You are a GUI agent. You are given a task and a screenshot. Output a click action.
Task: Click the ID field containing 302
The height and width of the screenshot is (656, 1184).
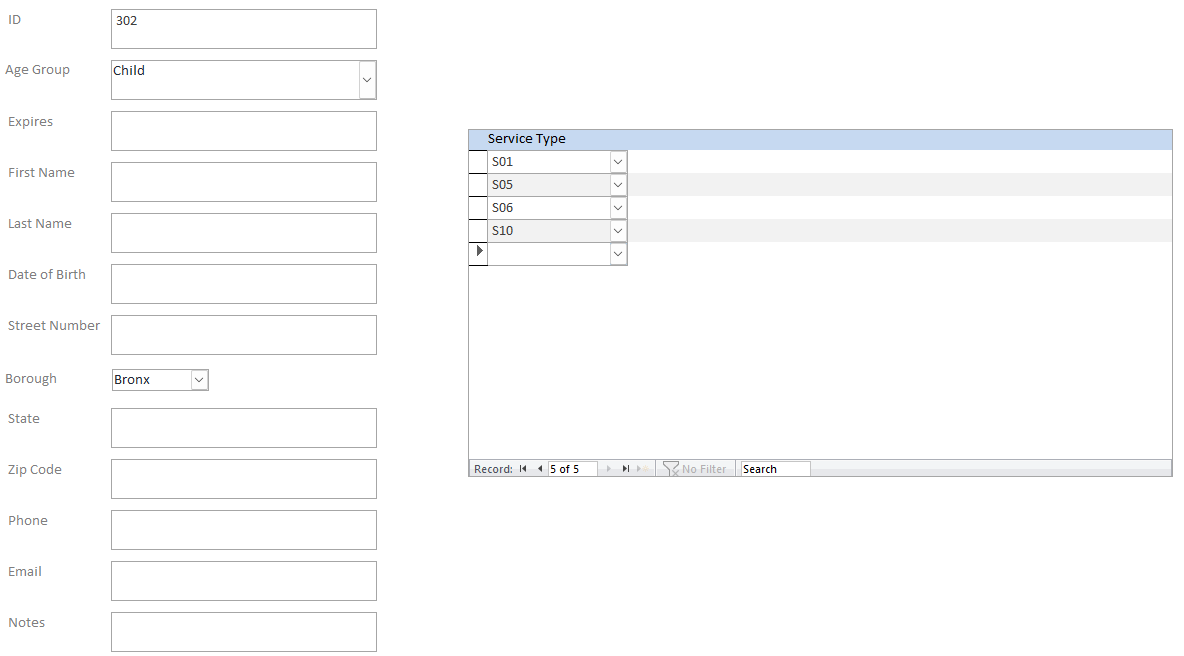(x=244, y=29)
